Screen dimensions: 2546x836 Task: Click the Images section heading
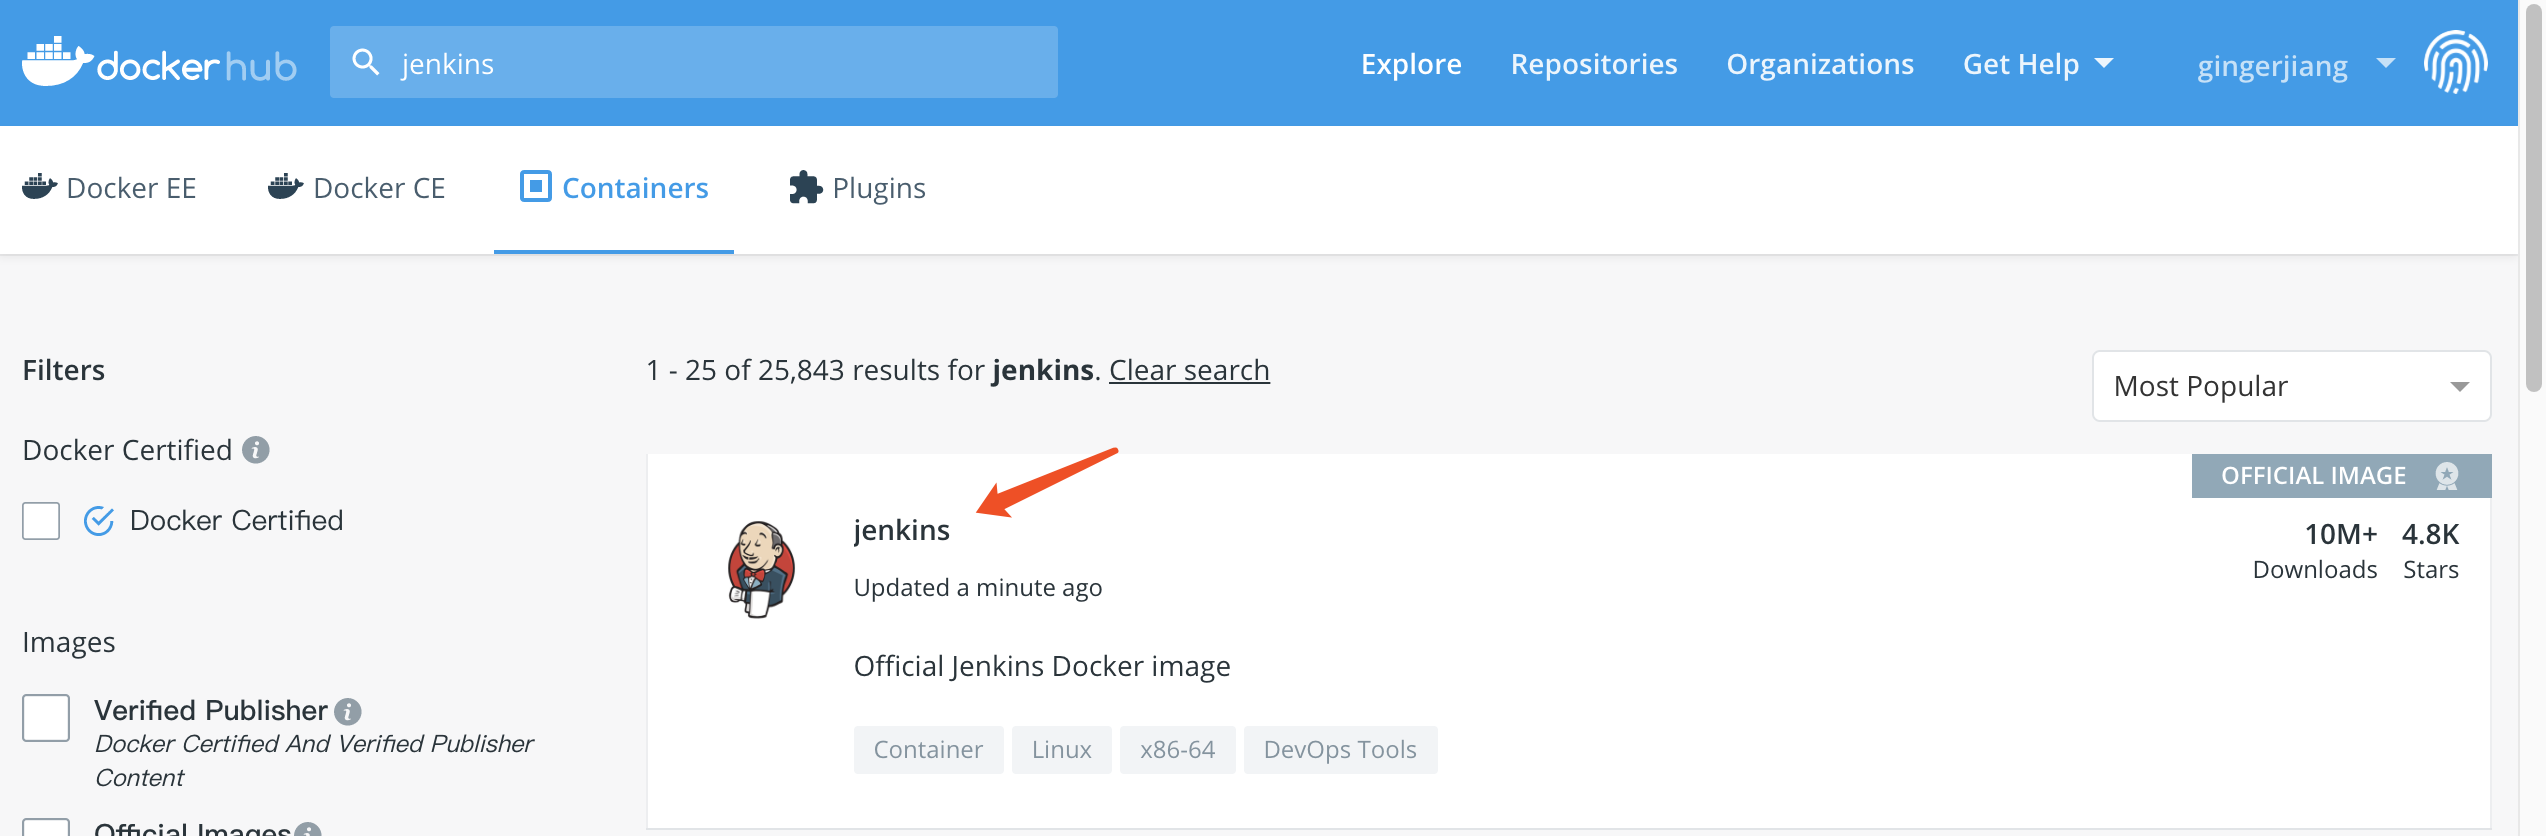pos(69,642)
